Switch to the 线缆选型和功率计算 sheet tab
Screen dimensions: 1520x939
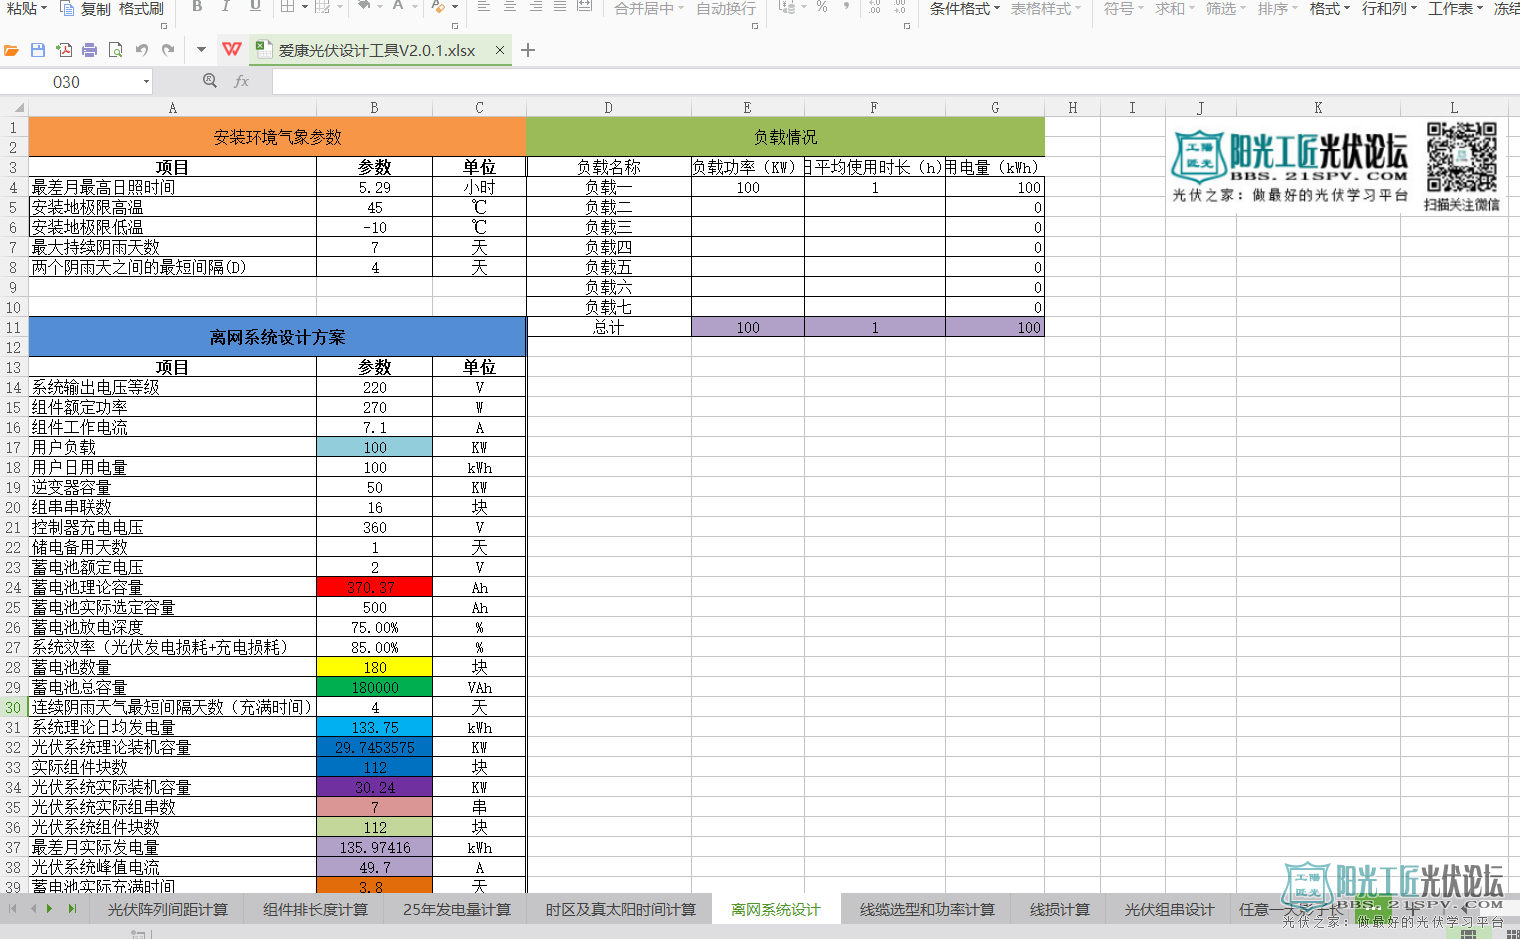tap(927, 909)
